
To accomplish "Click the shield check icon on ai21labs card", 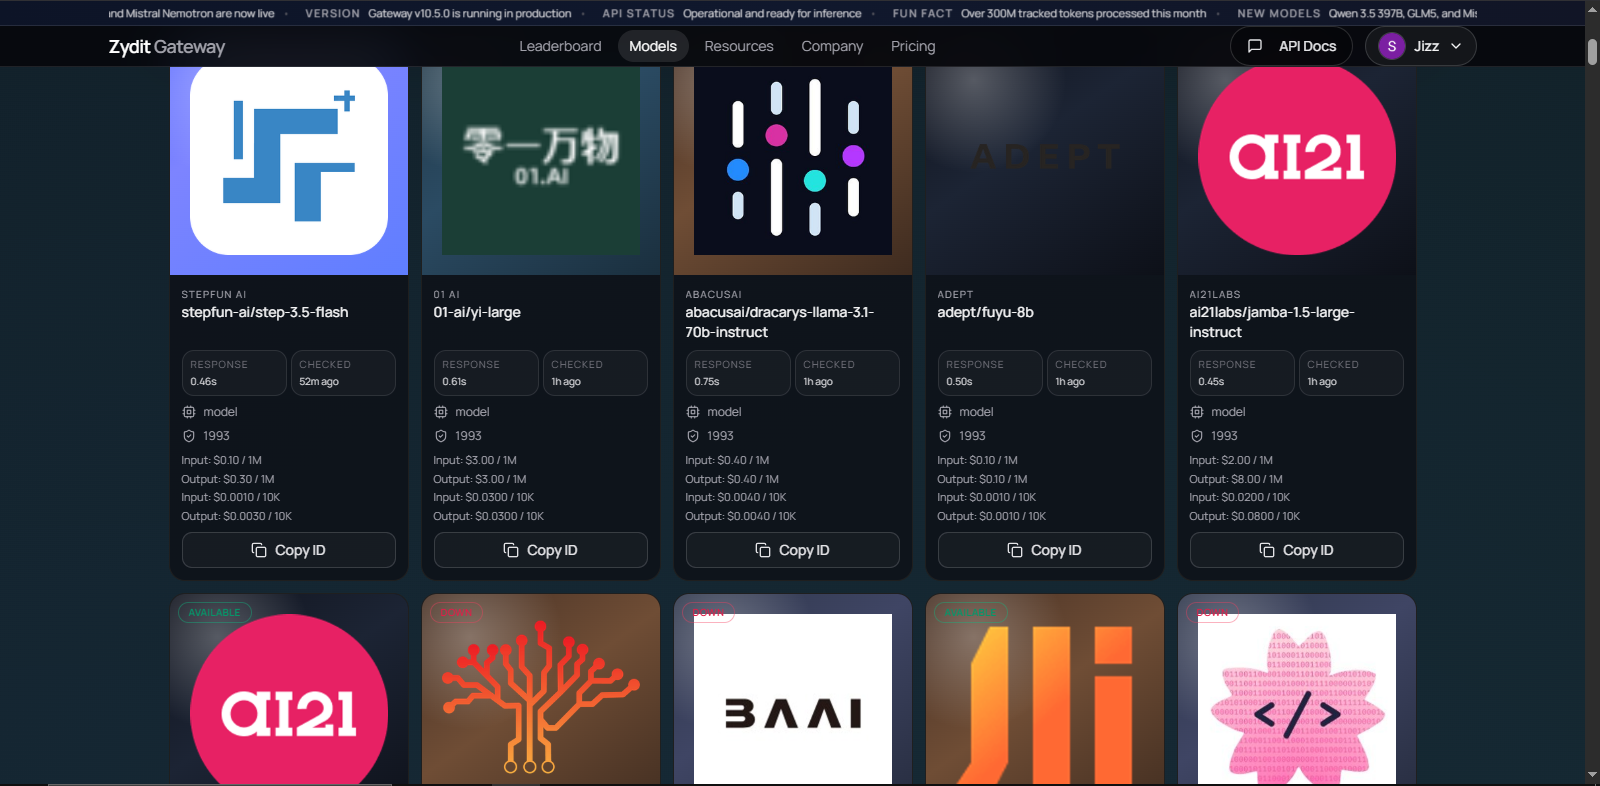I will click(1197, 436).
